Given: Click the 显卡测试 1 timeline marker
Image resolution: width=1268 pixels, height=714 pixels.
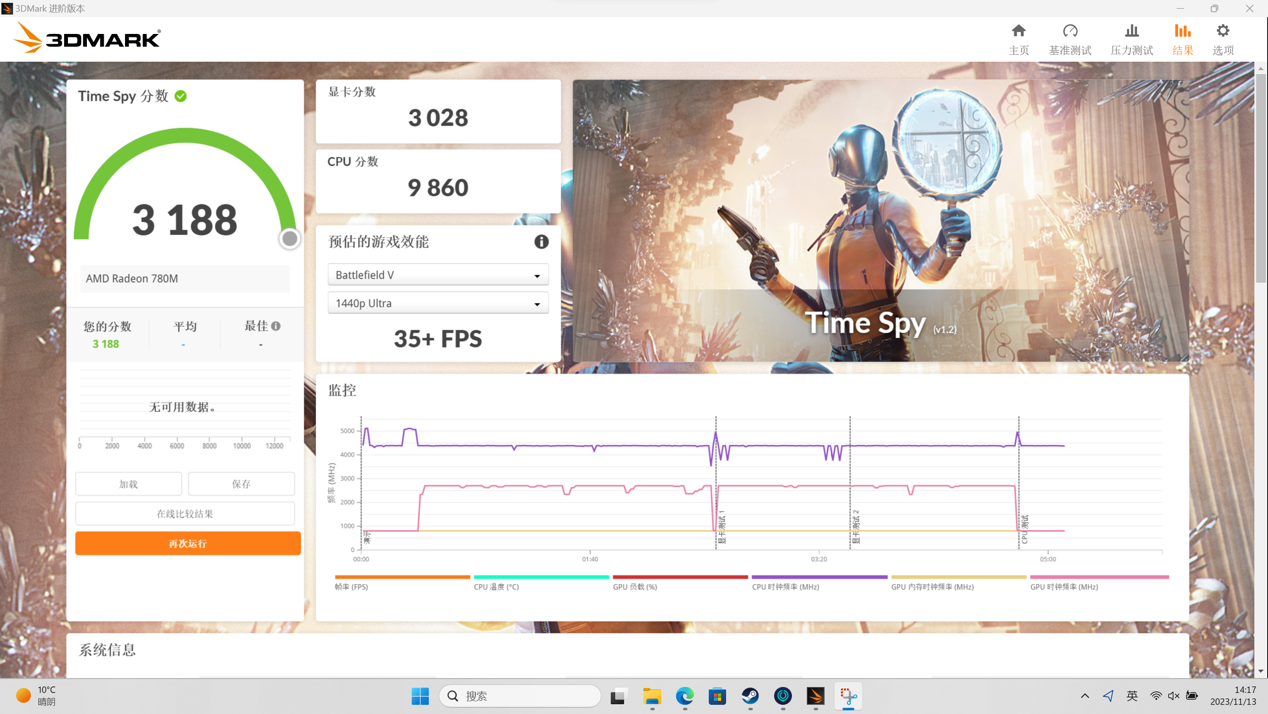Looking at the screenshot, I should [722, 528].
